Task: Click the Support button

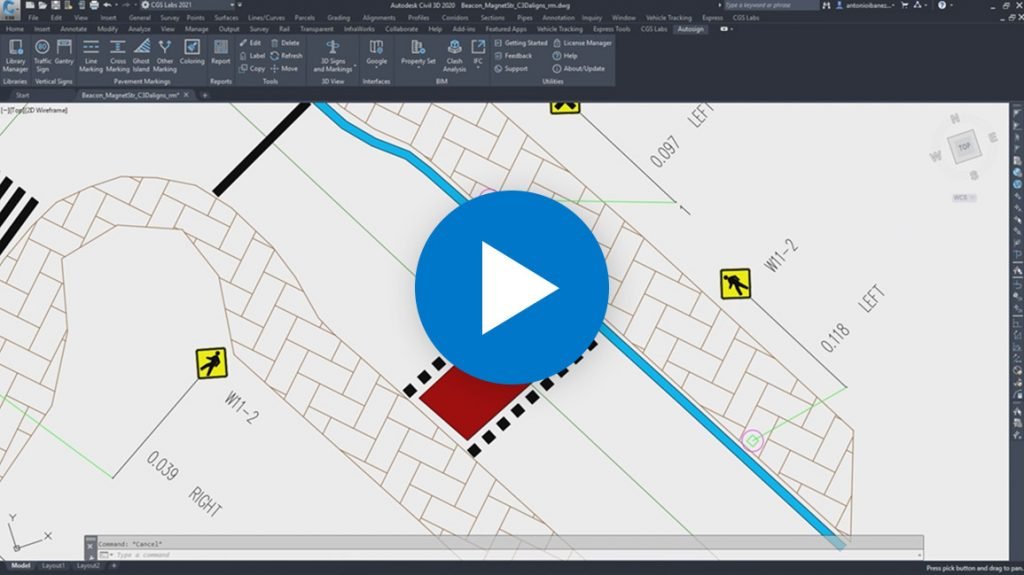Action: [x=511, y=69]
